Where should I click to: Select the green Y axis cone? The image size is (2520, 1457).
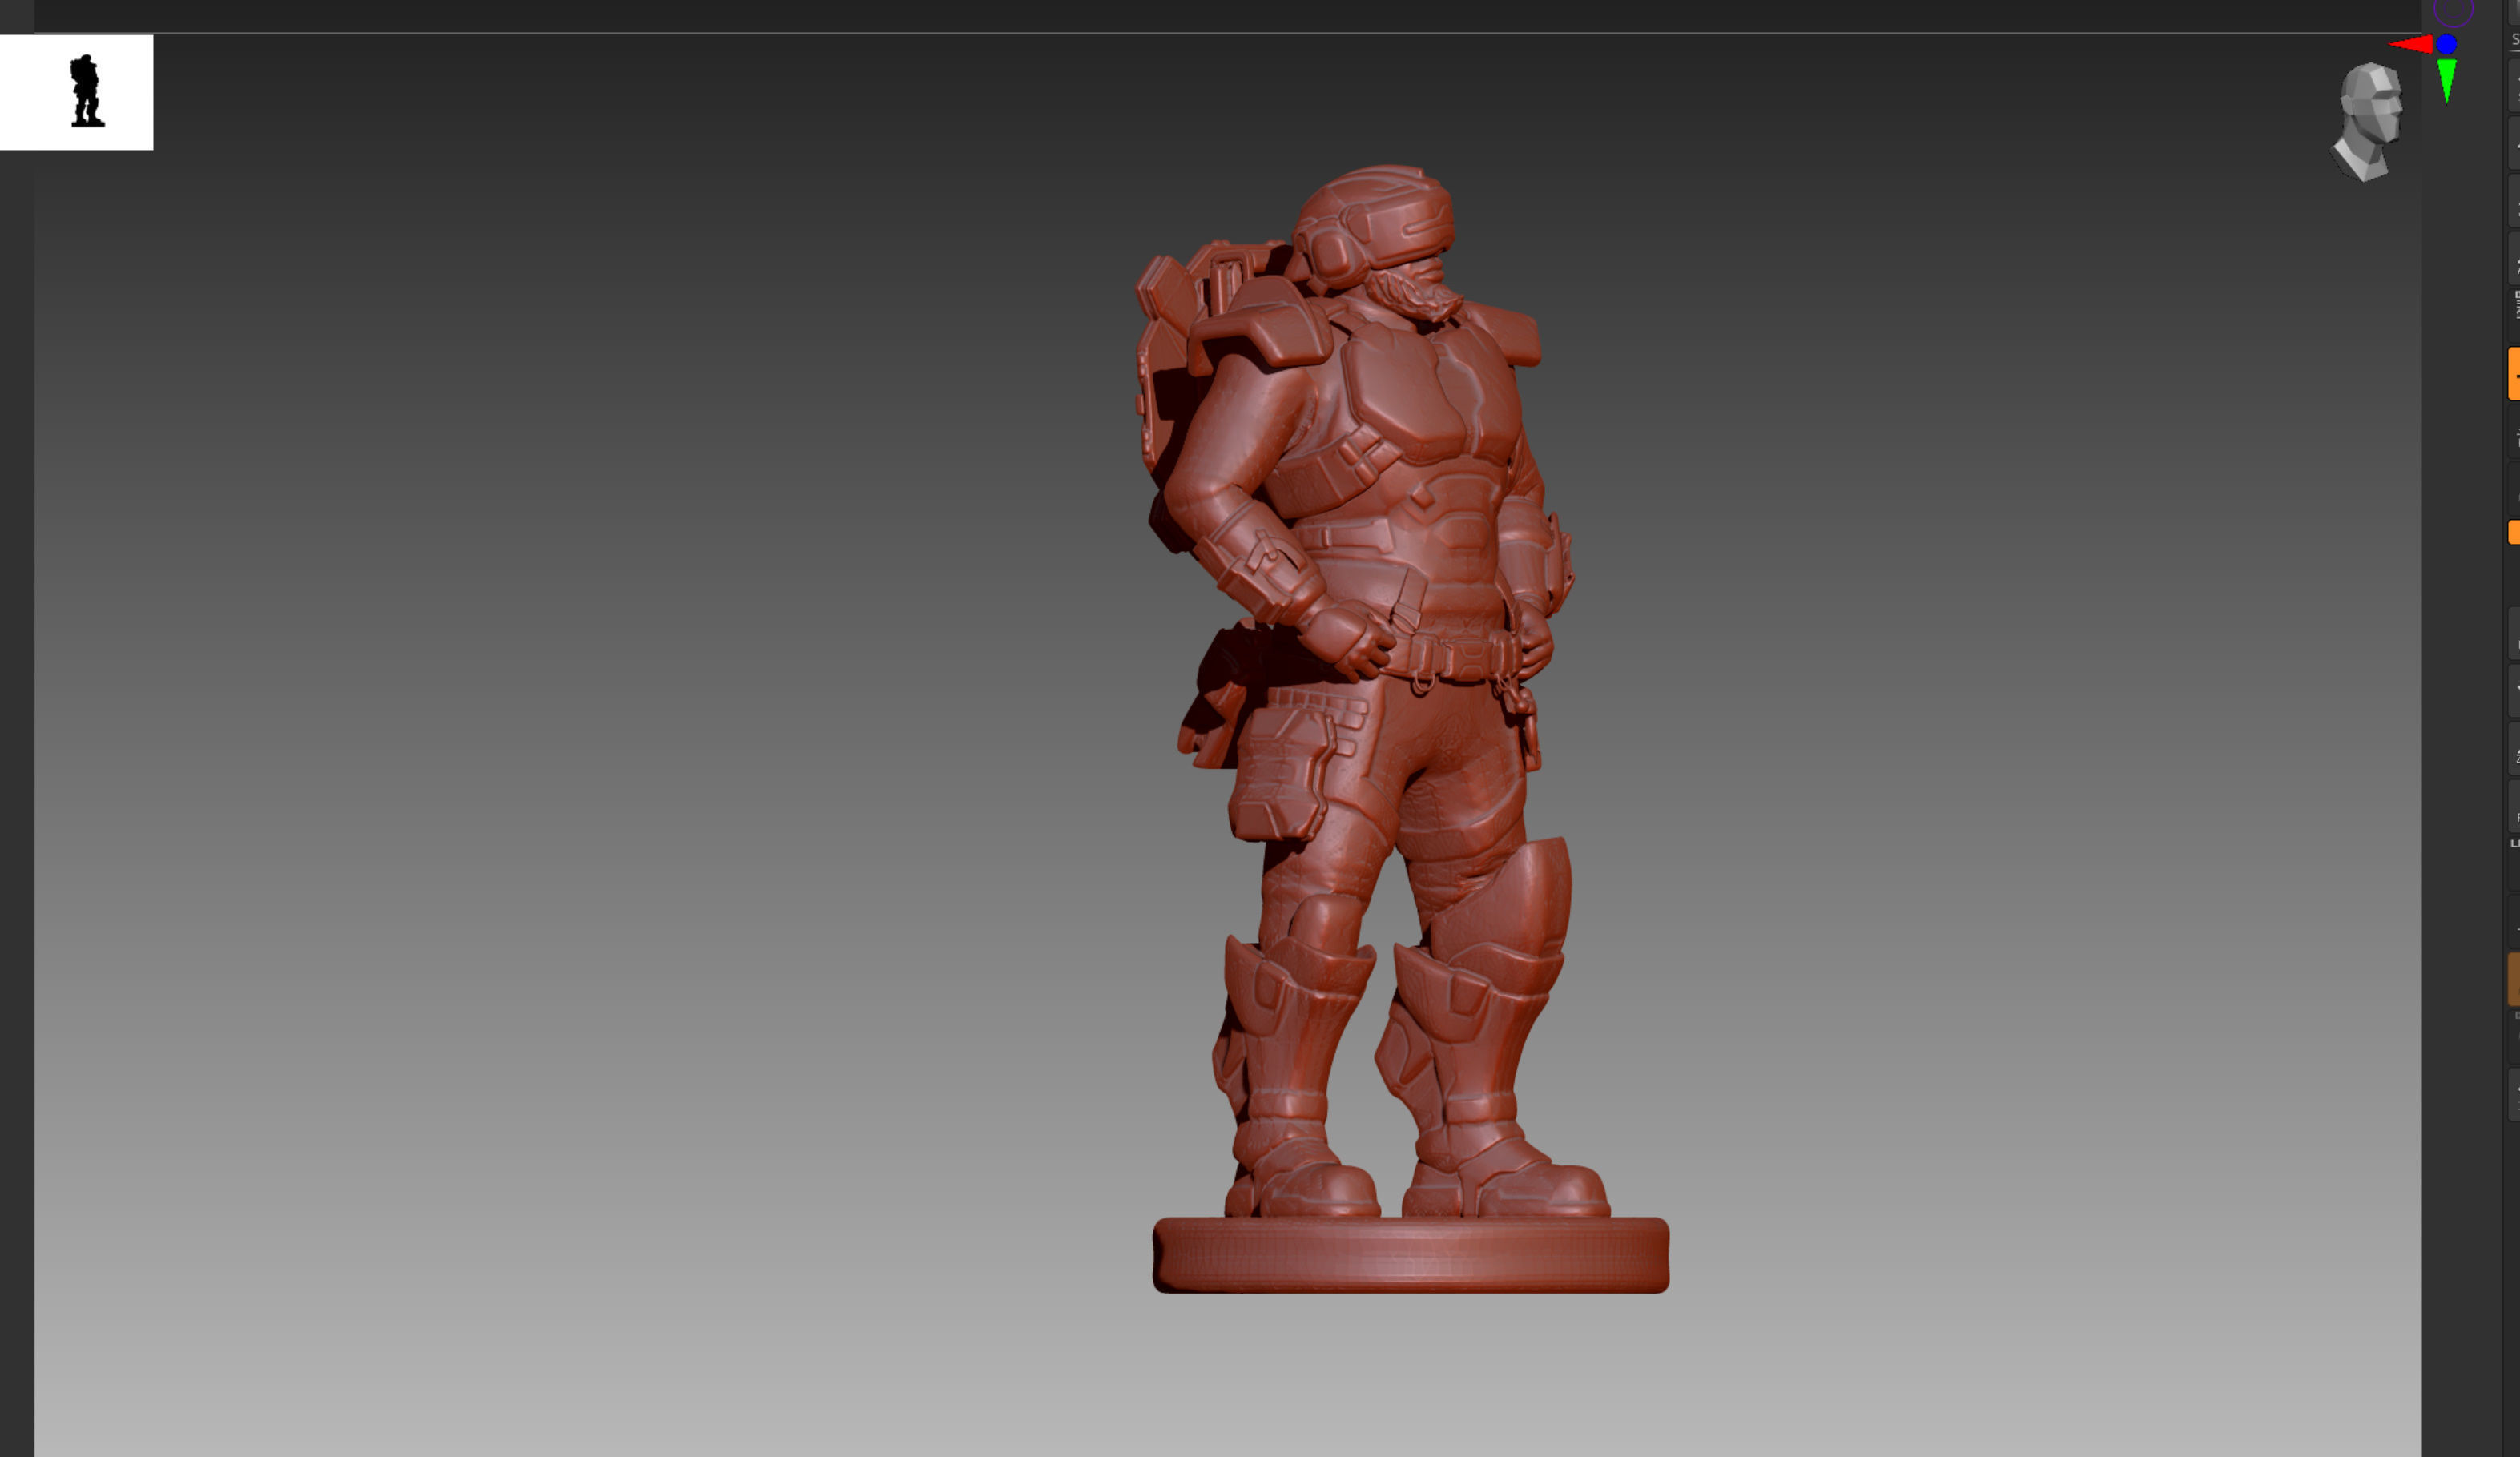[x=2447, y=80]
